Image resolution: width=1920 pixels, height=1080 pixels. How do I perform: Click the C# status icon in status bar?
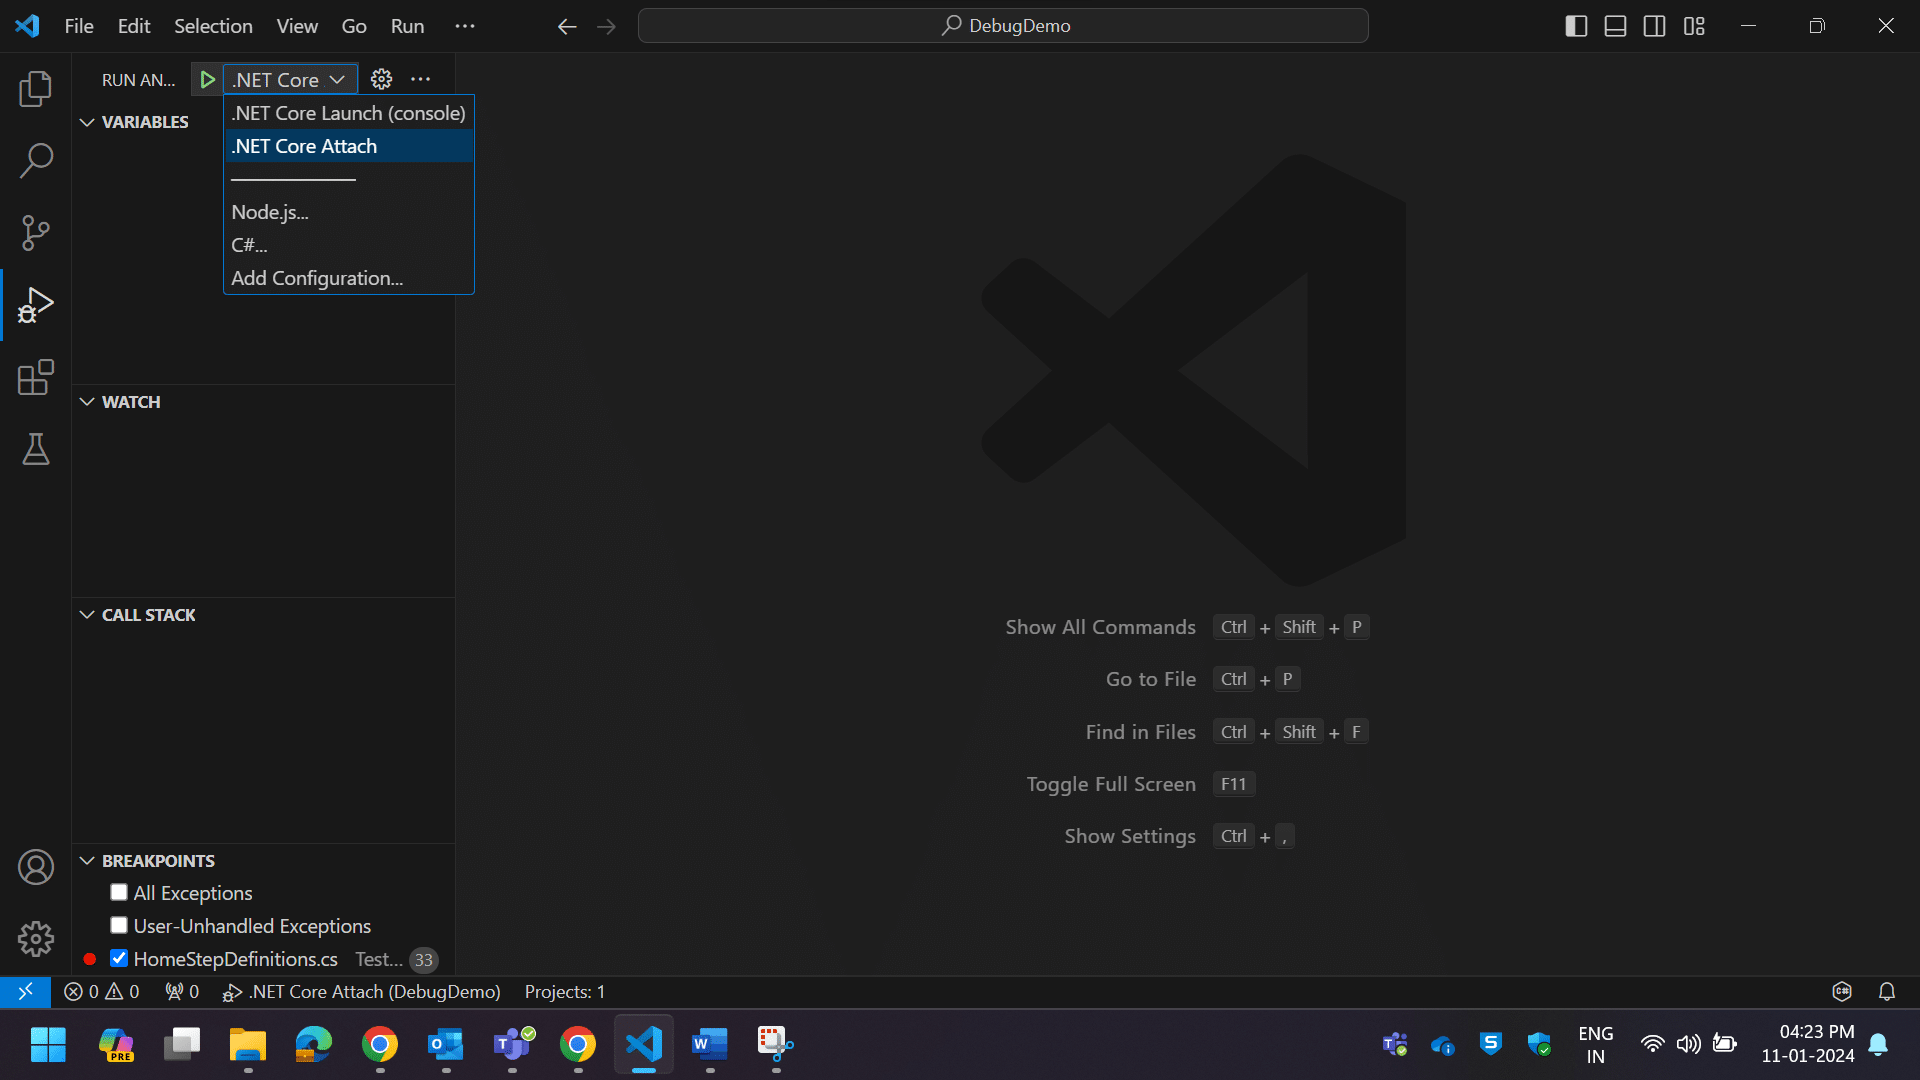1842,991
